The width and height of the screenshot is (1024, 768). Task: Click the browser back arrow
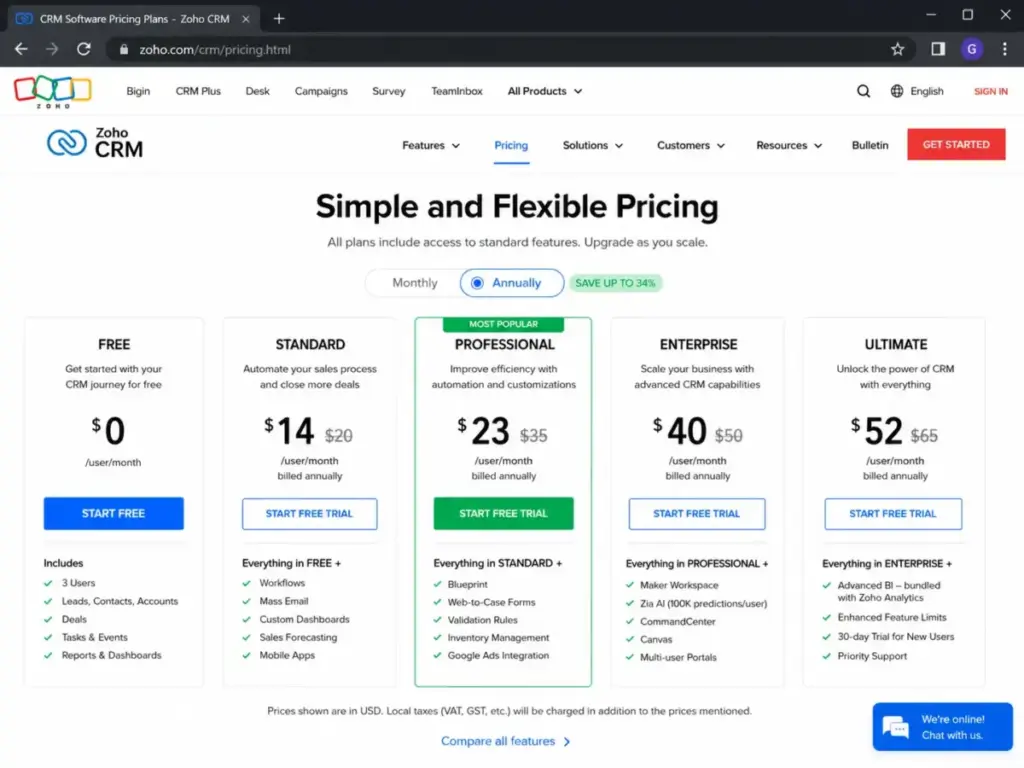coord(21,49)
